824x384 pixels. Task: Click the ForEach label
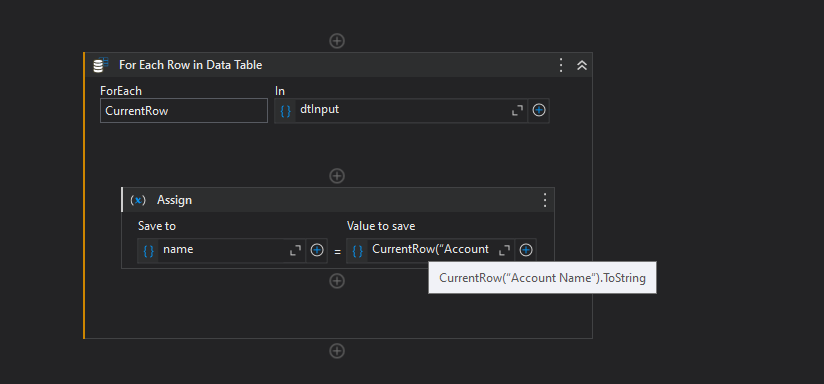pos(121,91)
